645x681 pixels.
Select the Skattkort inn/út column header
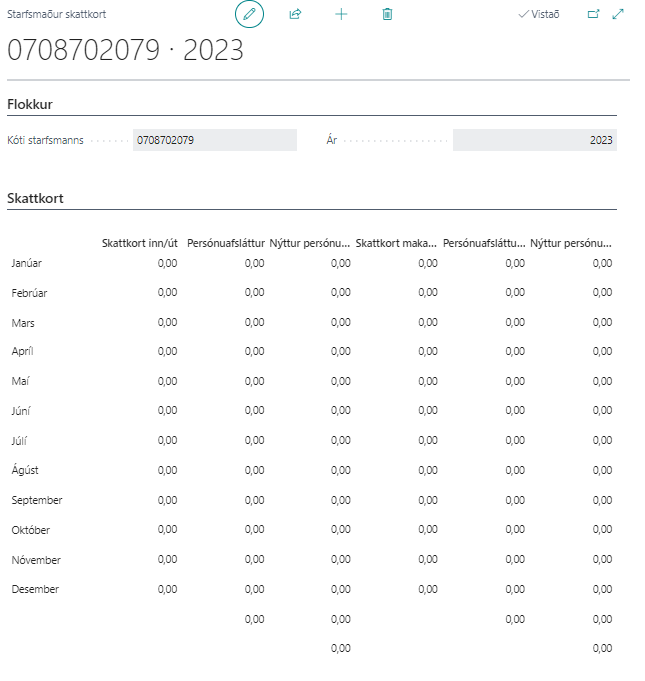(x=139, y=243)
